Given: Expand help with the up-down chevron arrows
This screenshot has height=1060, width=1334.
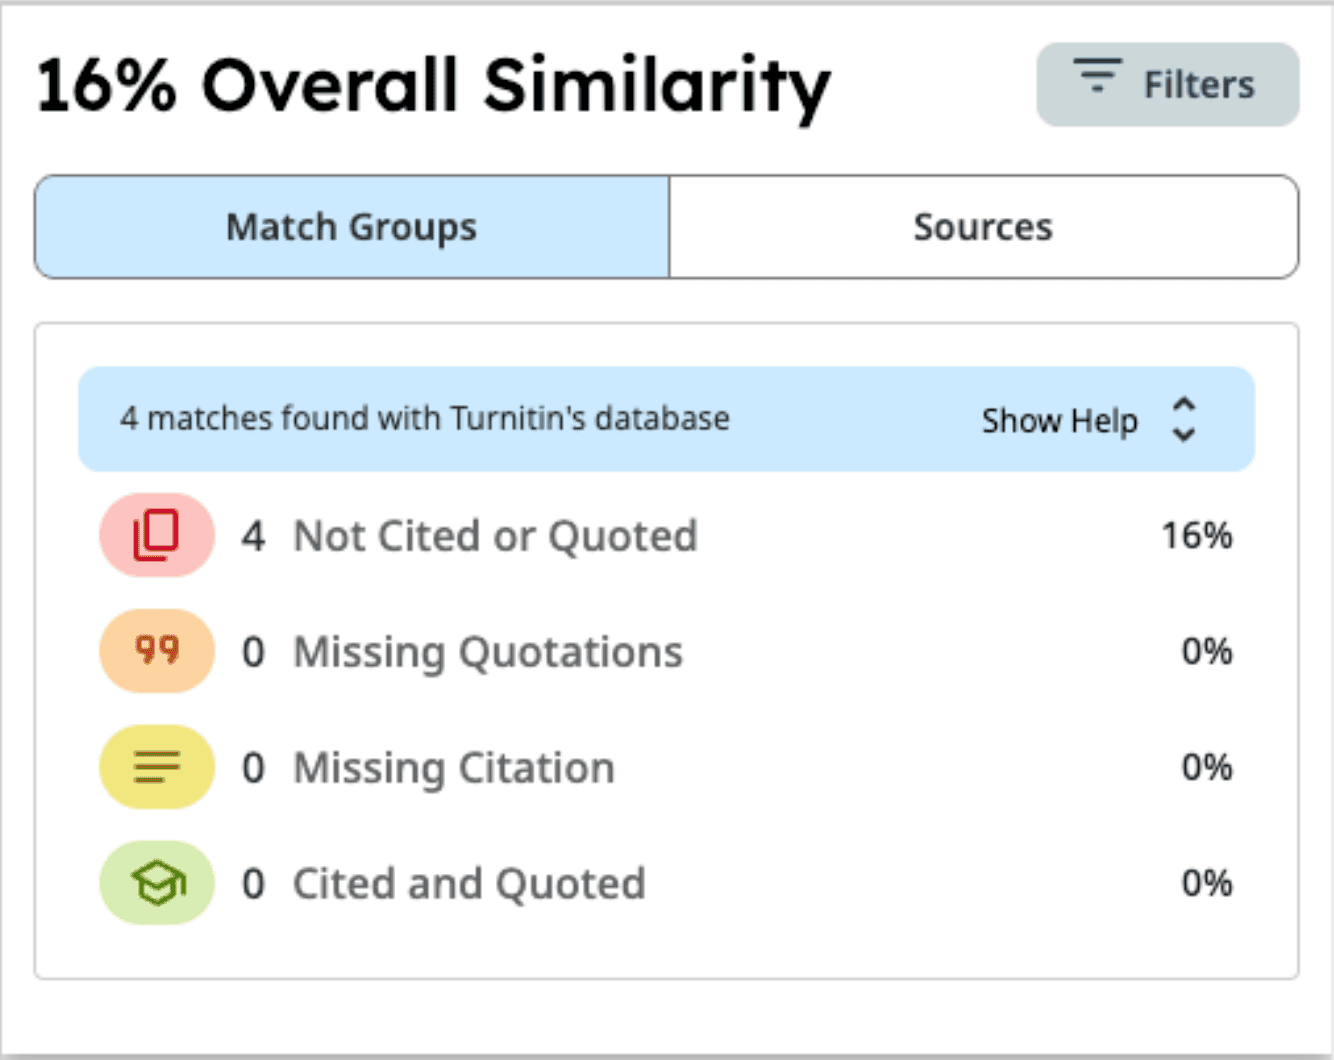Looking at the screenshot, I should [1184, 419].
